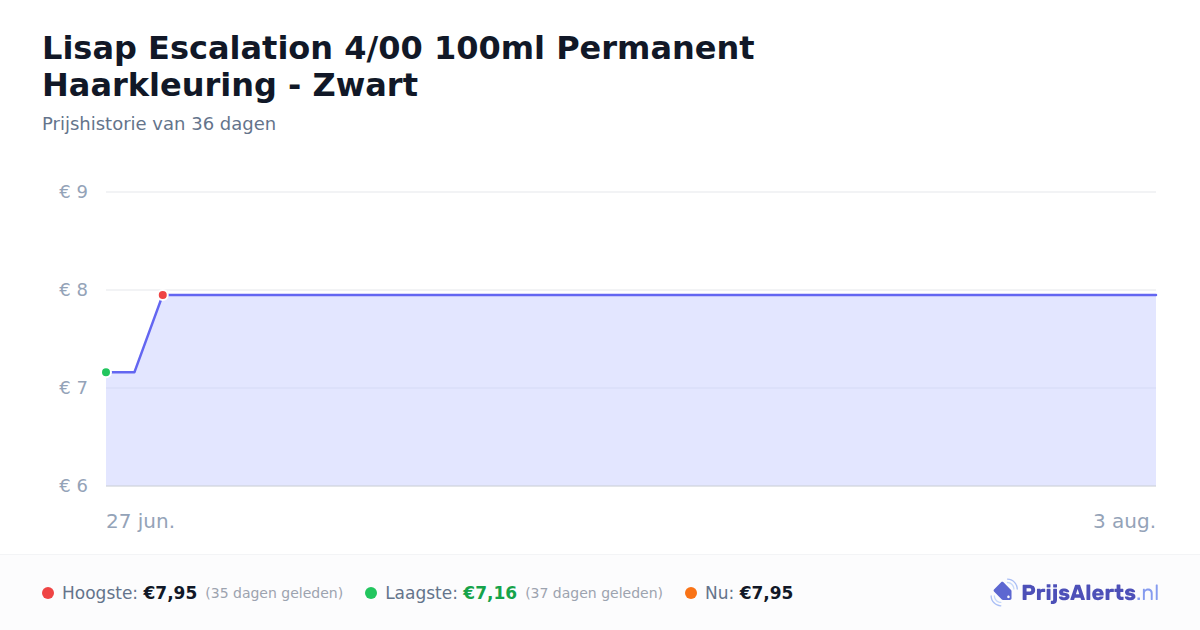This screenshot has height=630, width=1200.
Task: Click the green Laagste legend dot
Action: click(x=371, y=593)
